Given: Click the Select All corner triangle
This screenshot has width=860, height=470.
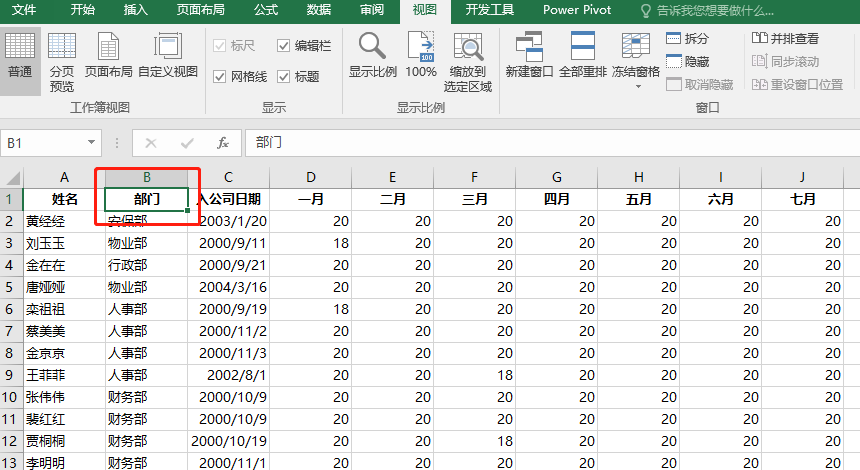Looking at the screenshot, I should (x=13, y=178).
